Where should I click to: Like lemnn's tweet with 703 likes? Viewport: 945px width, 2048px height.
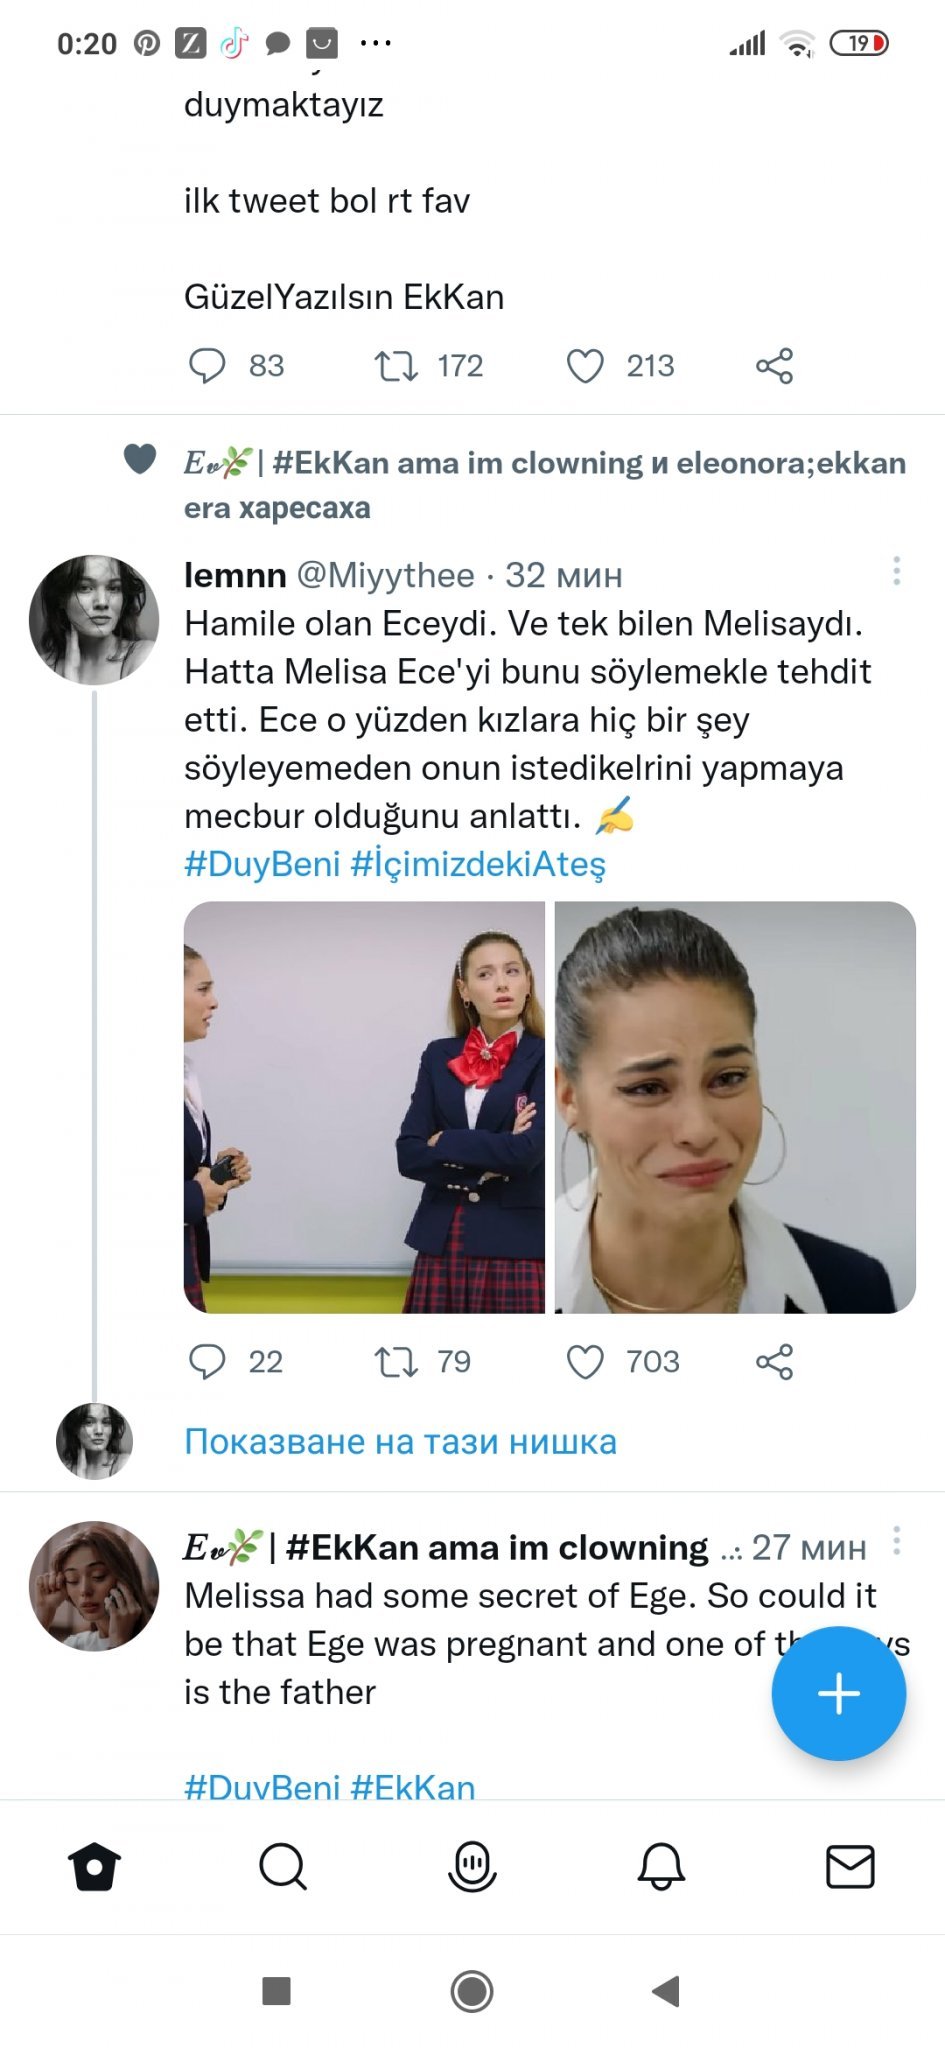585,1362
